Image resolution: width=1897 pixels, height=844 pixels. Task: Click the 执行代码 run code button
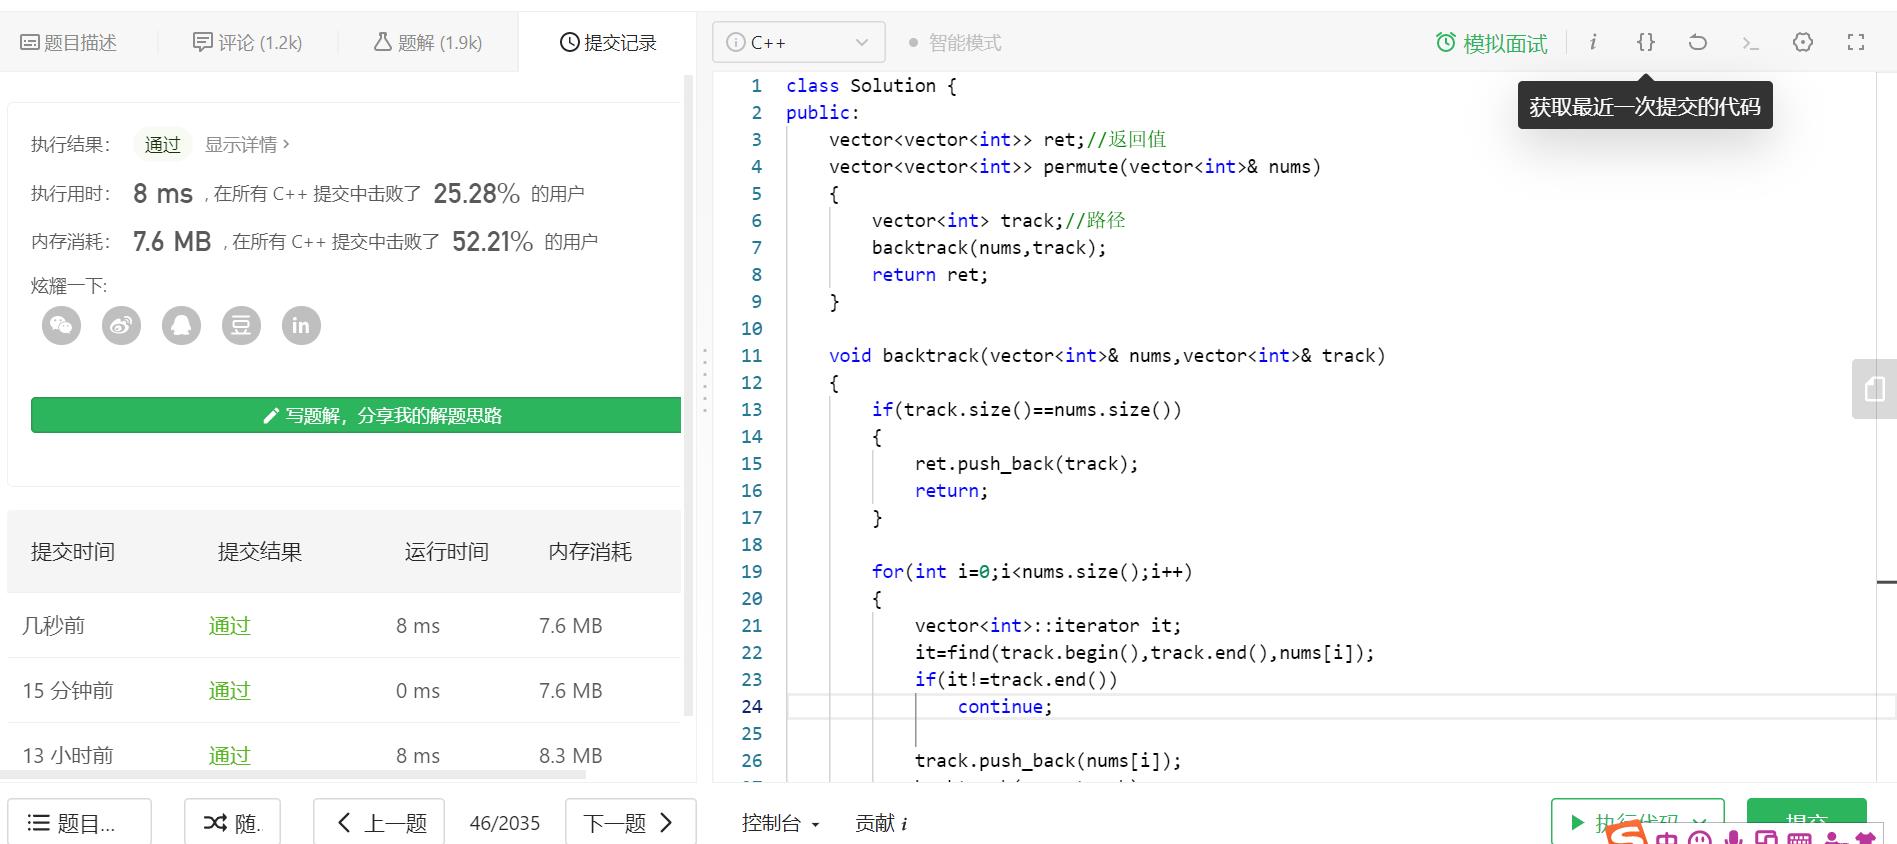click(x=1638, y=822)
